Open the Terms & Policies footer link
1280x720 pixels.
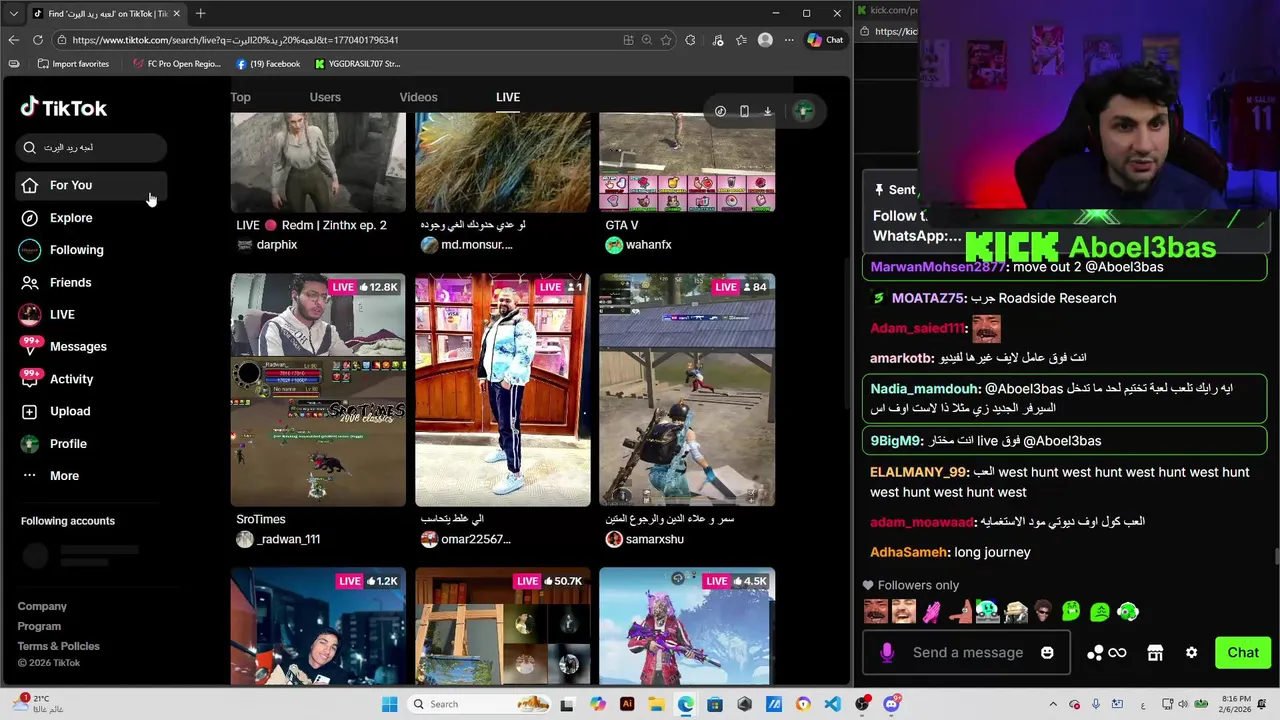tap(58, 646)
